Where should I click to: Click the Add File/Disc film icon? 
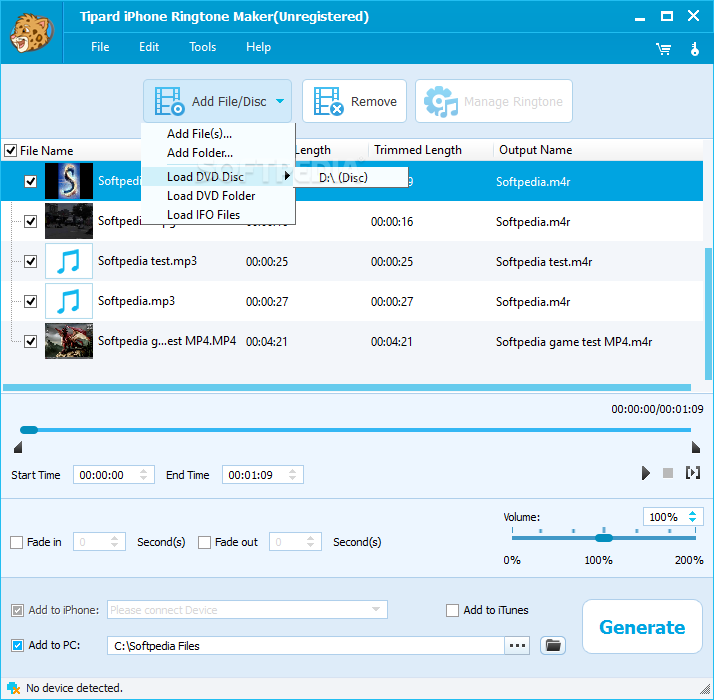point(169,101)
